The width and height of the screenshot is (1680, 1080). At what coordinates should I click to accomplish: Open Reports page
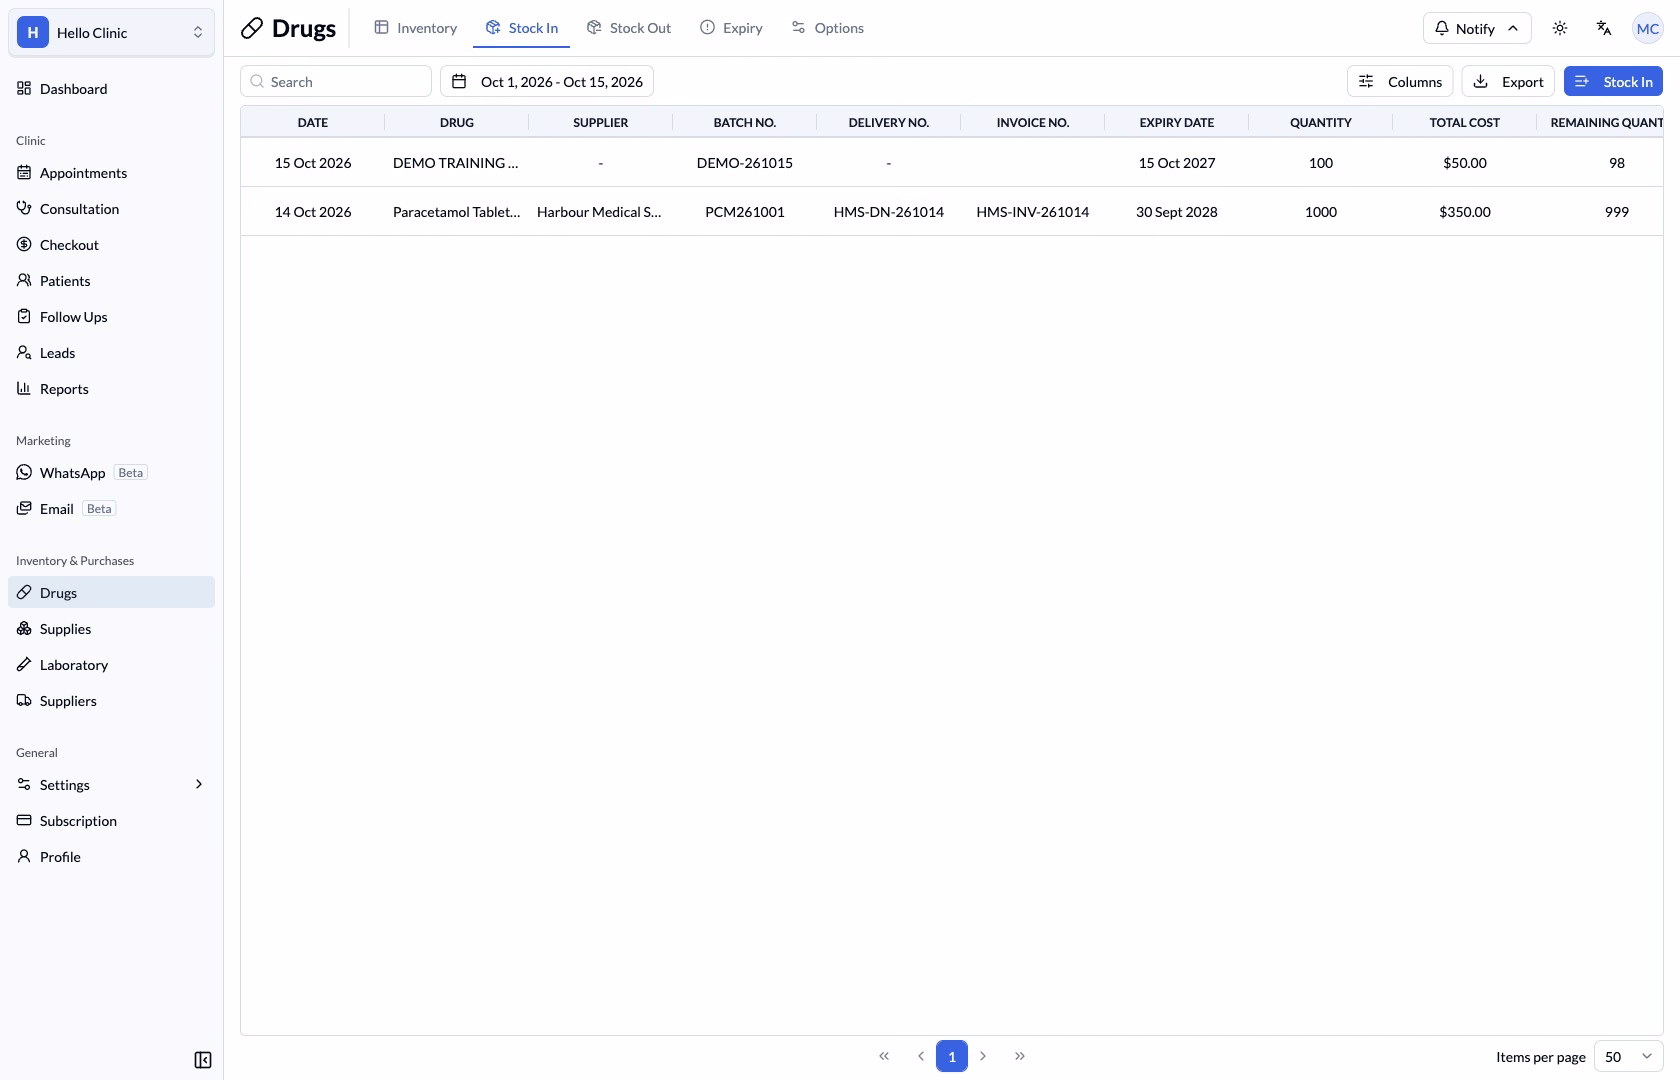click(x=111, y=389)
